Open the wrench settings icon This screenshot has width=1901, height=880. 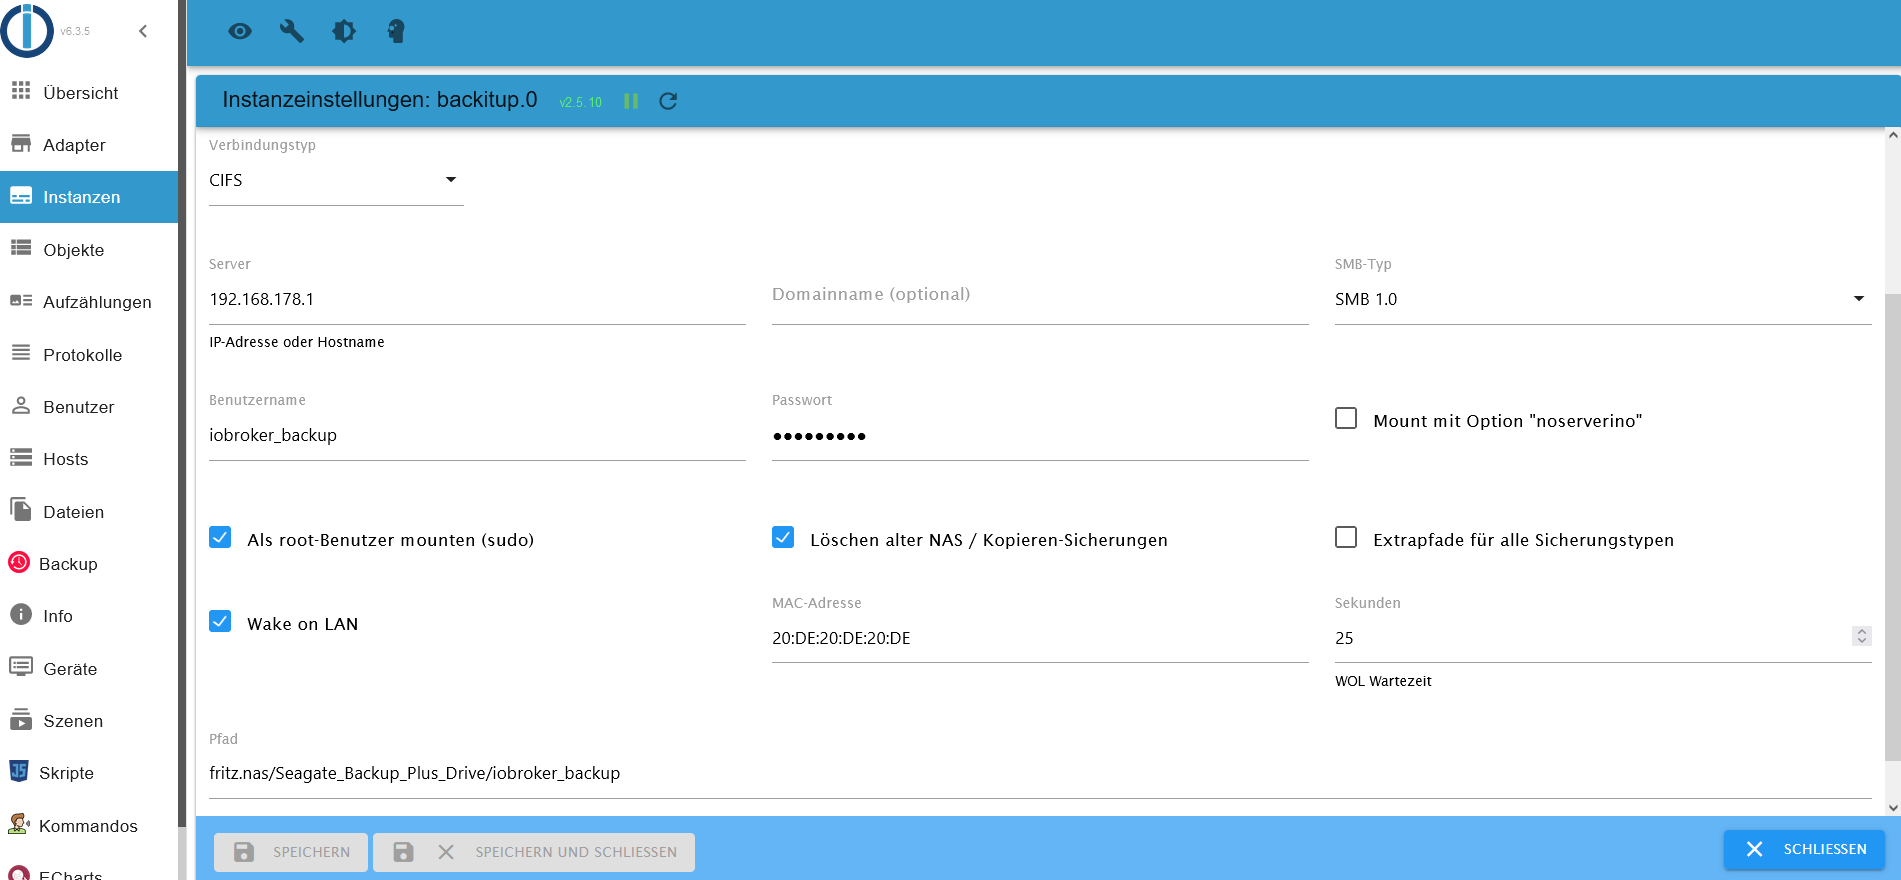point(292,31)
